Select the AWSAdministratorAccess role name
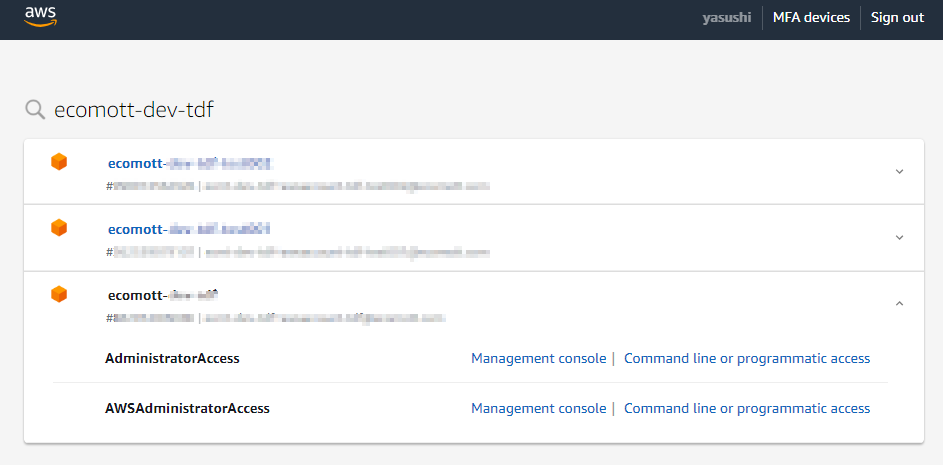943x465 pixels. point(187,408)
